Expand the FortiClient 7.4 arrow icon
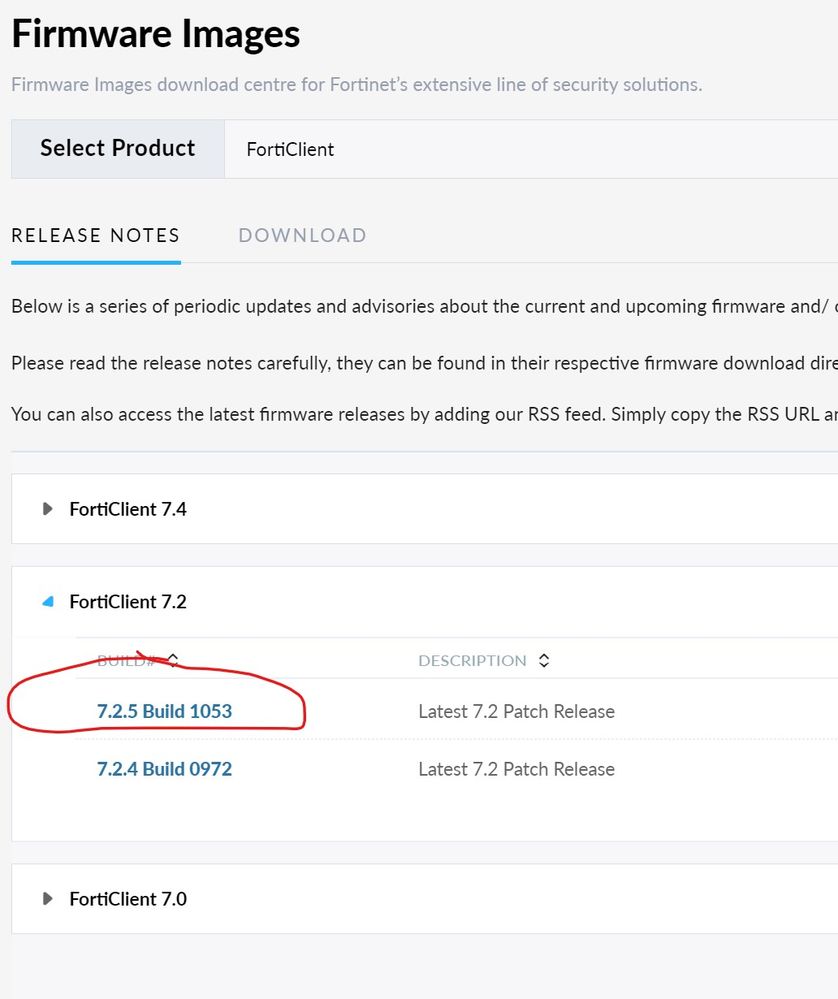Viewport: 838px width, 999px height. click(47, 509)
